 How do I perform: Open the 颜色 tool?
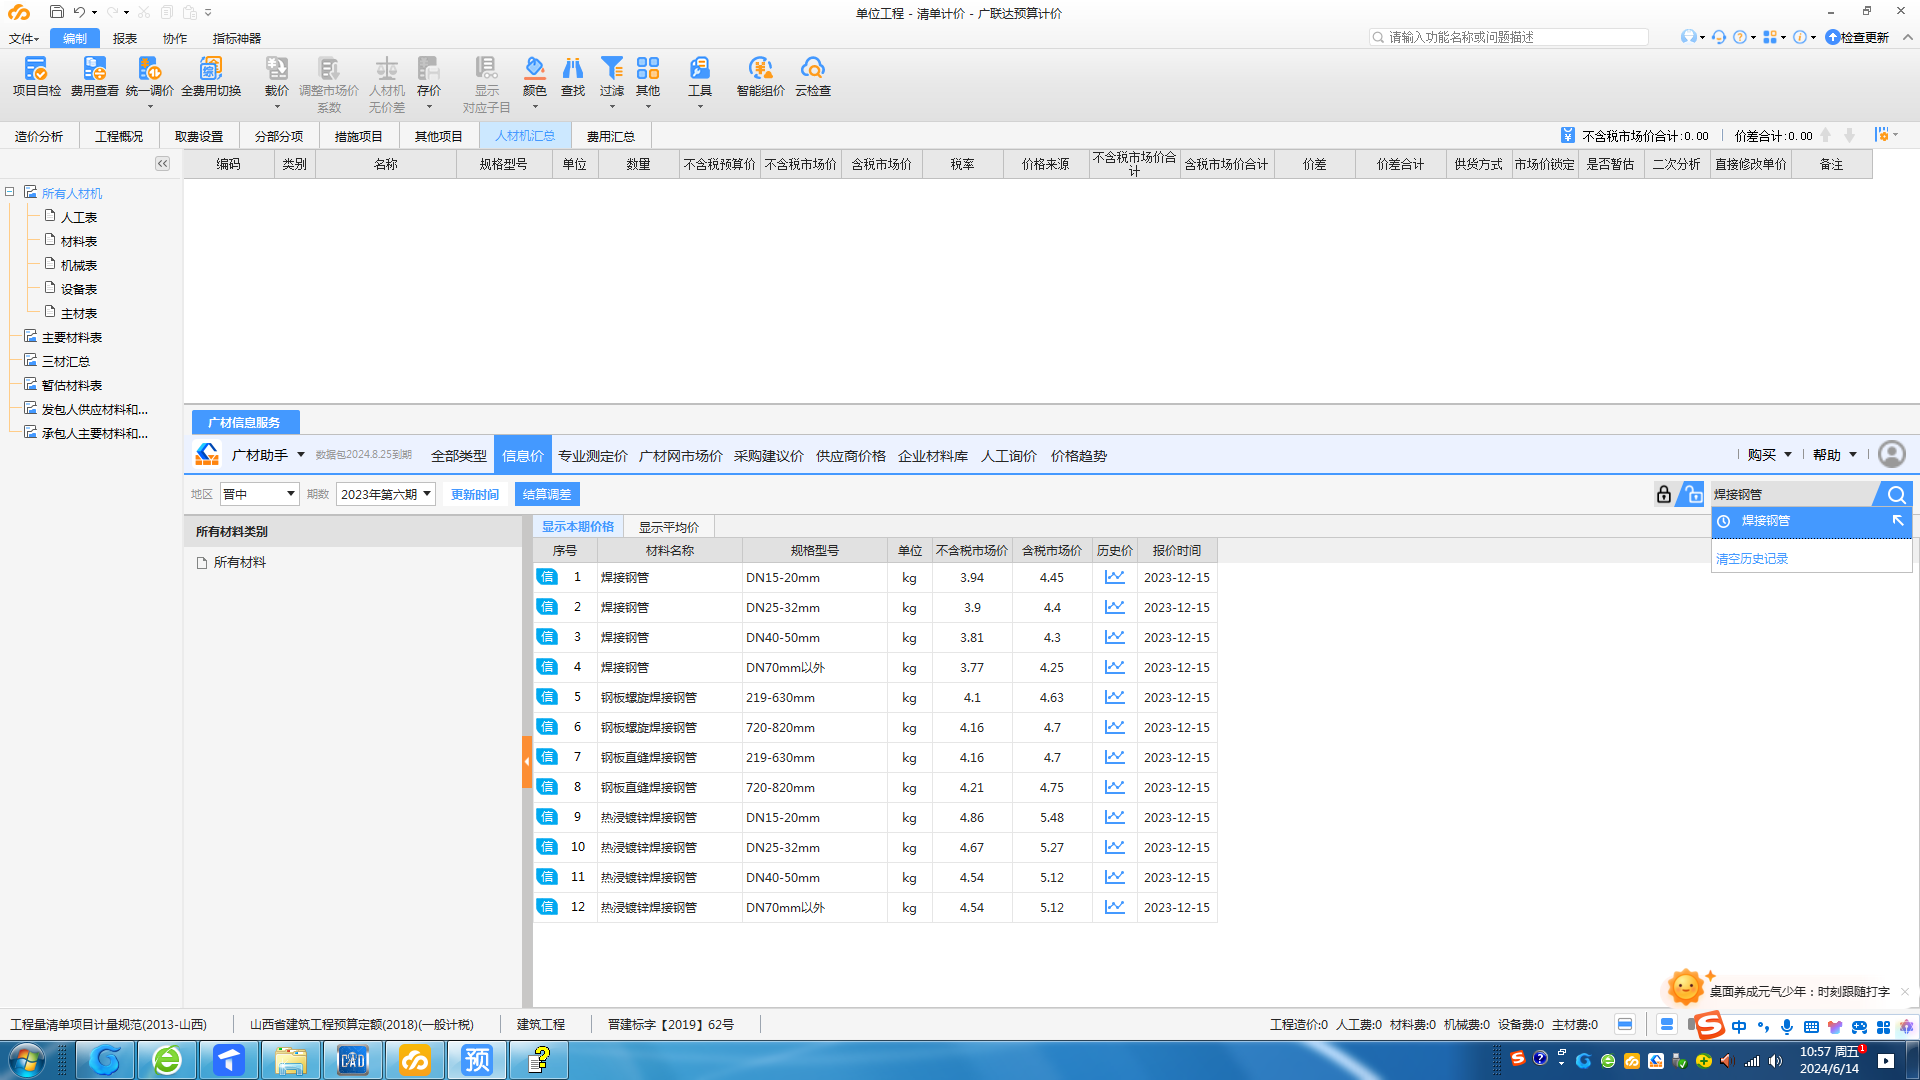(x=535, y=77)
